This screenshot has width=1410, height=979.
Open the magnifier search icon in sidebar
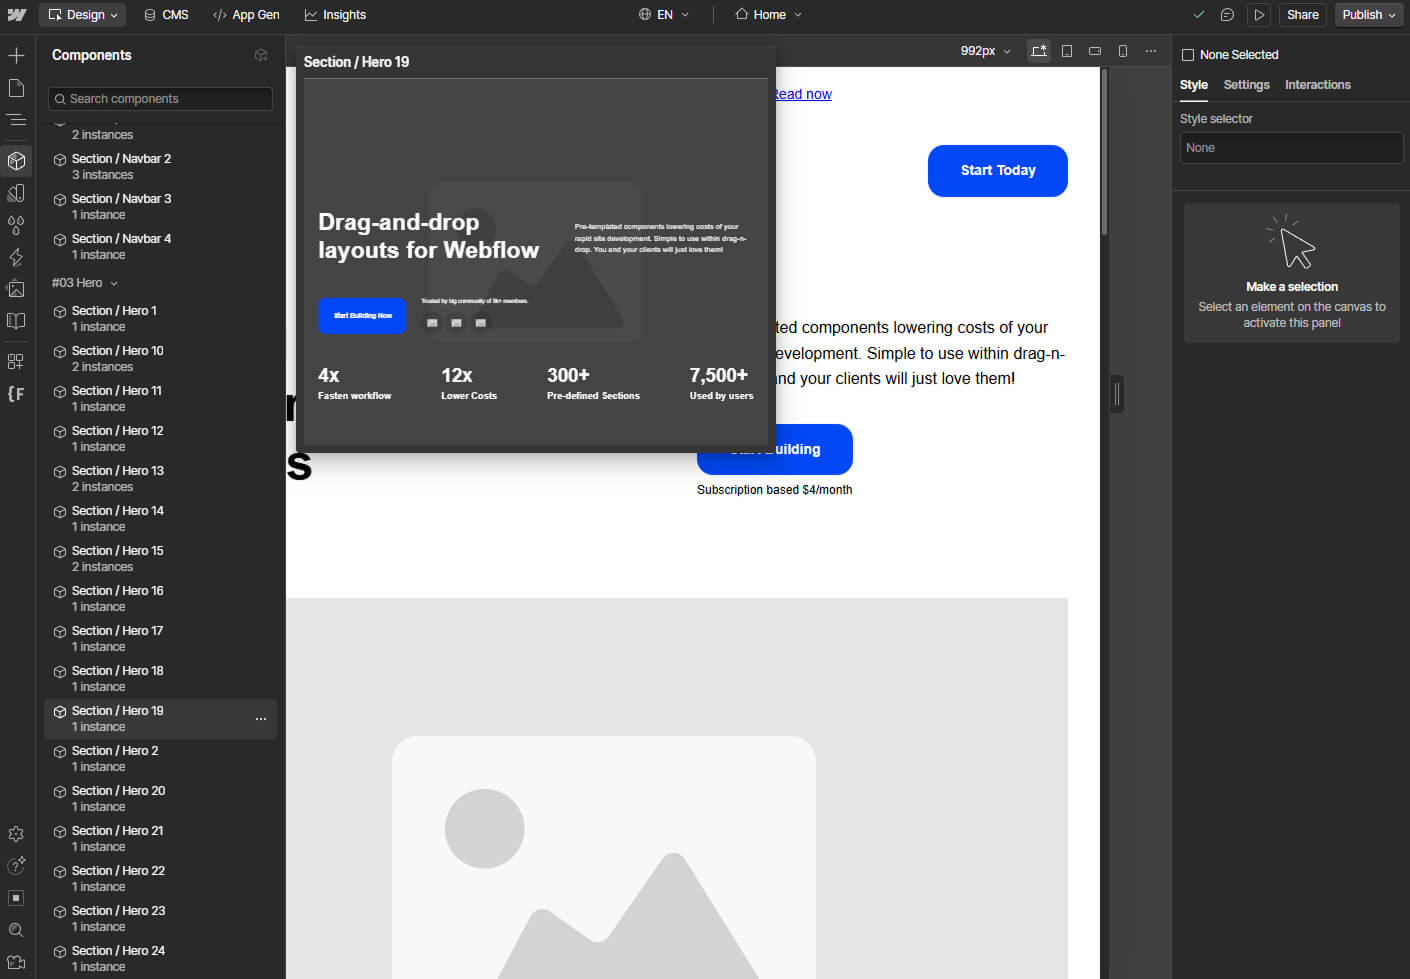16,930
